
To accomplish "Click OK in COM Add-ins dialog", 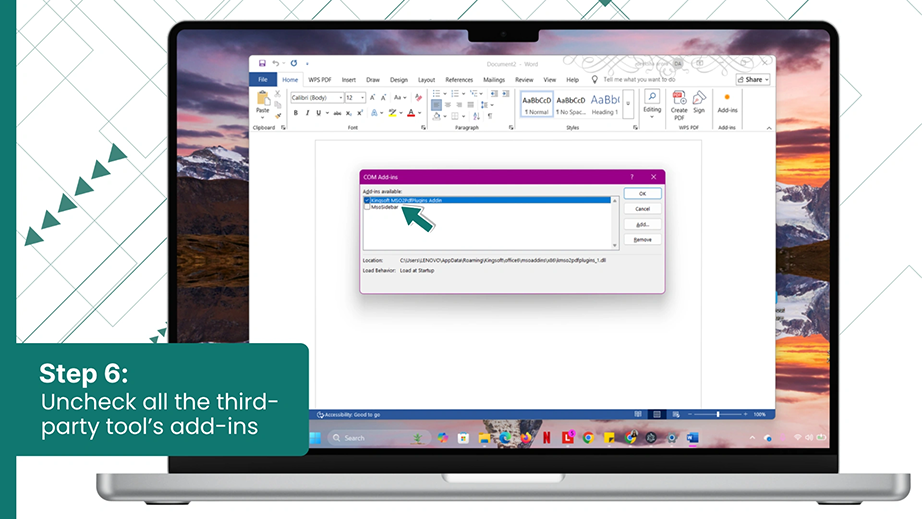I will point(642,193).
